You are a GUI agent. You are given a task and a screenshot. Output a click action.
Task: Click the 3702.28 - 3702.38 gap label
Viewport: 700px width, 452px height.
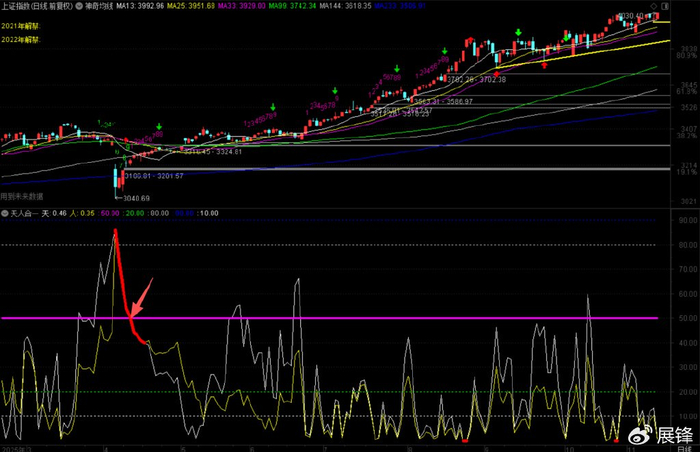coord(477,80)
